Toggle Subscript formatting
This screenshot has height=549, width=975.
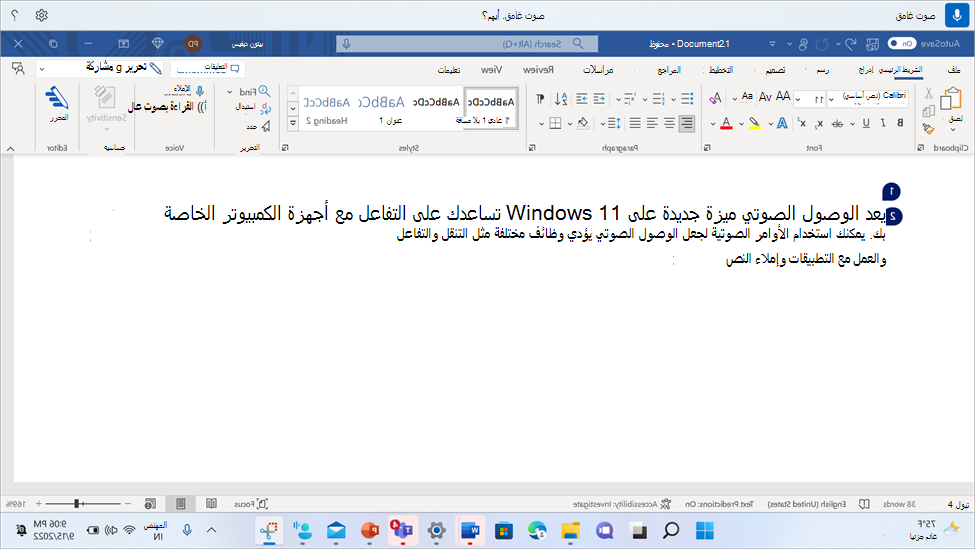(x=820, y=124)
